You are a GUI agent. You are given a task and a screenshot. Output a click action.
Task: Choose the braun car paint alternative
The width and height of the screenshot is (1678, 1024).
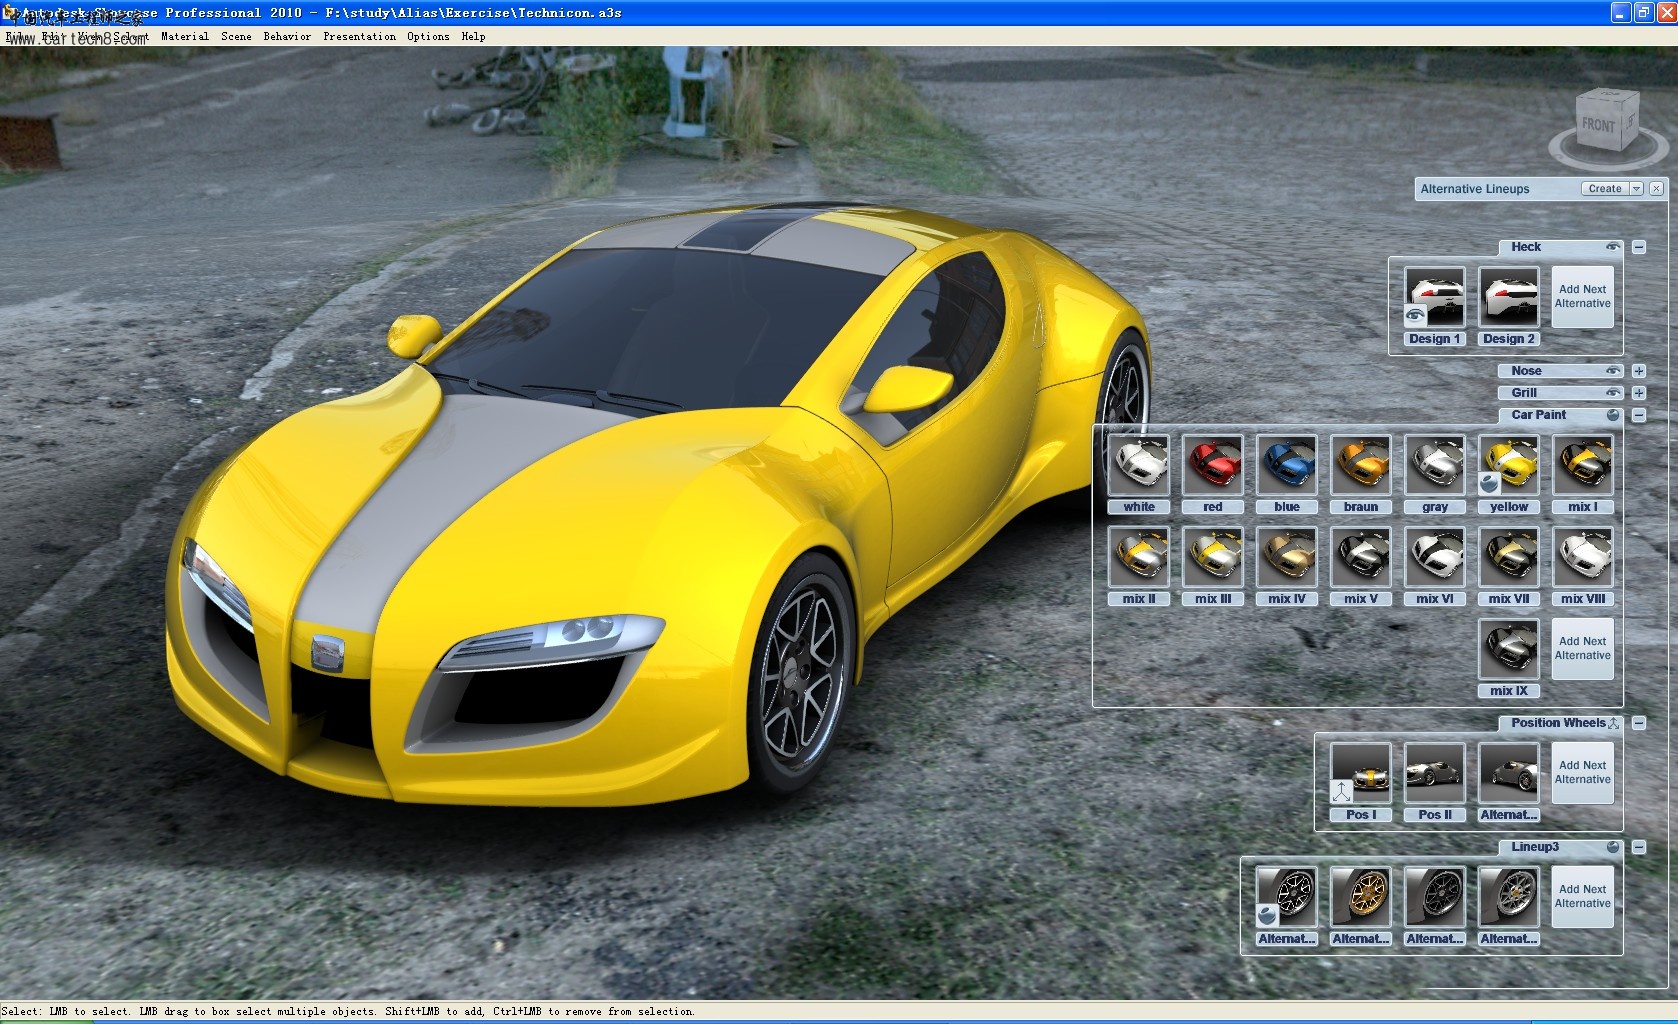pyautogui.click(x=1361, y=465)
